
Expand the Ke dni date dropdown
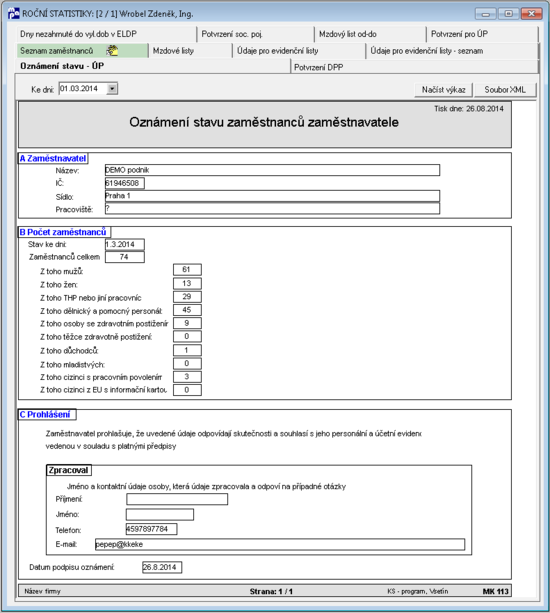[x=112, y=89]
